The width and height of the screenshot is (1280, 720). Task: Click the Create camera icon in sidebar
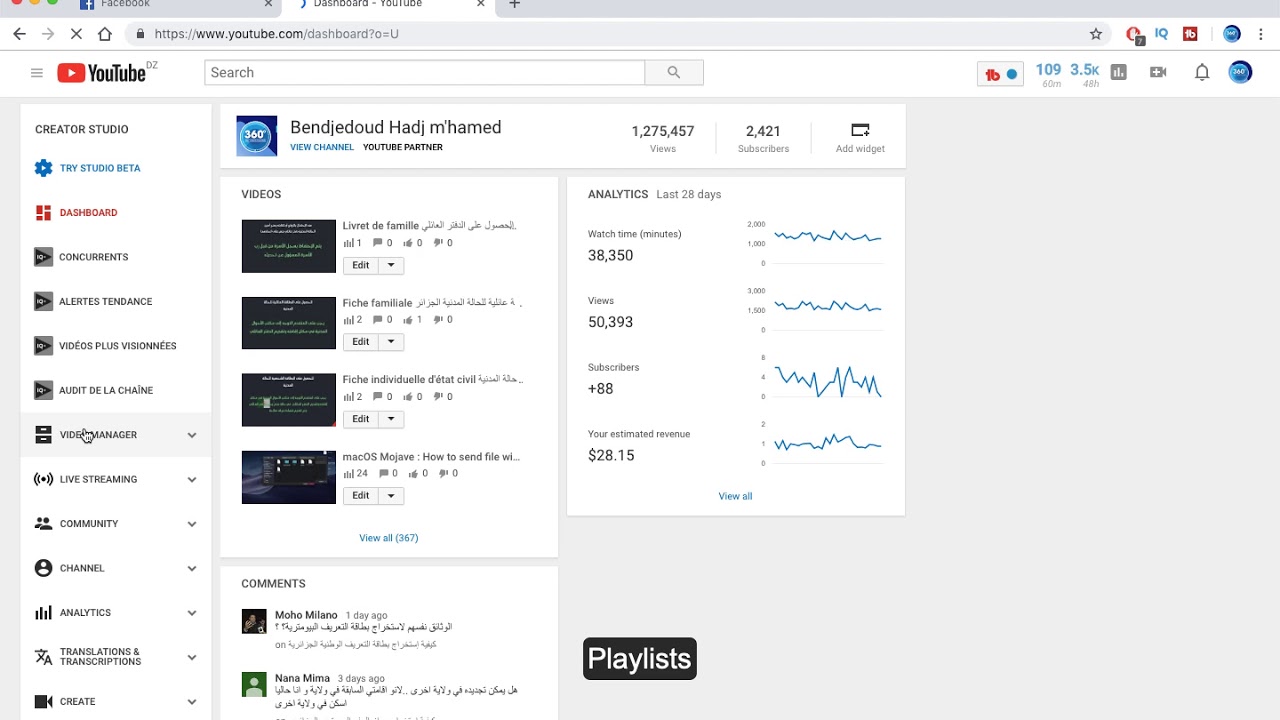(x=43, y=701)
